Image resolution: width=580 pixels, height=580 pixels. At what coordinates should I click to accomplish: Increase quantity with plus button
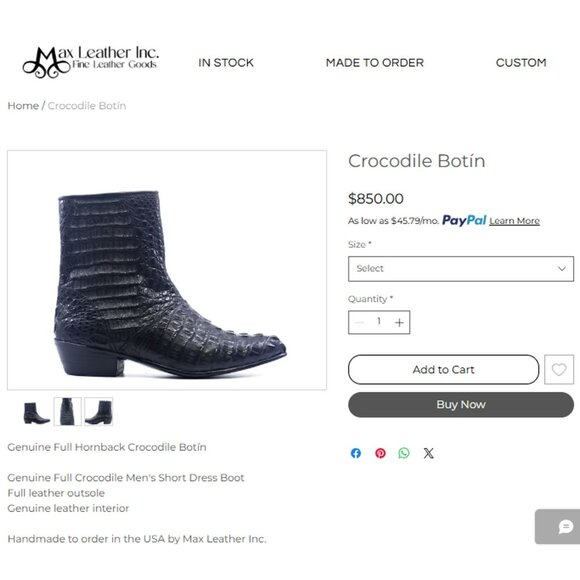(399, 323)
